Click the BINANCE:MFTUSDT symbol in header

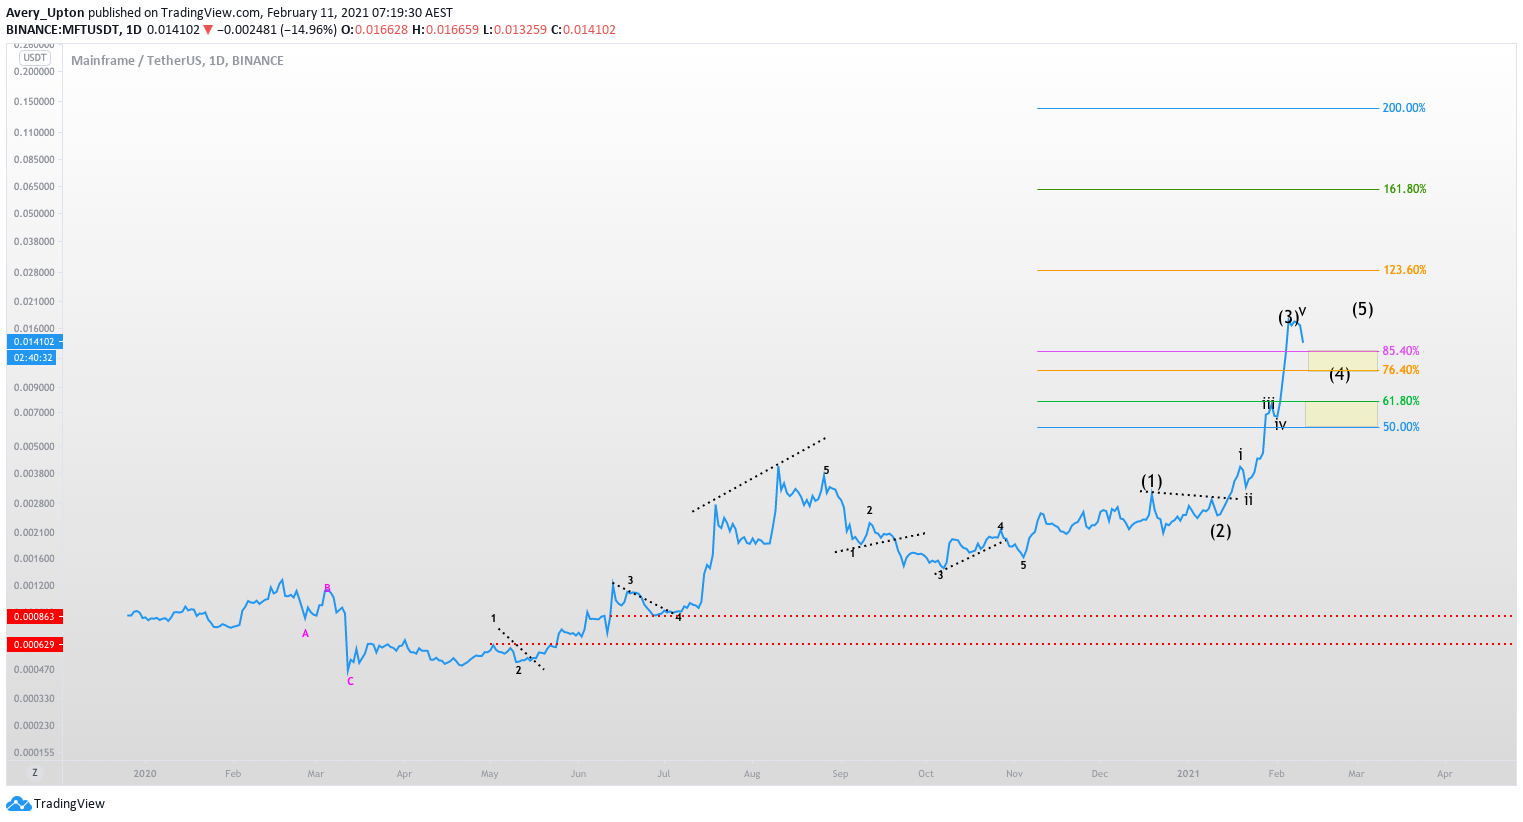tap(62, 30)
